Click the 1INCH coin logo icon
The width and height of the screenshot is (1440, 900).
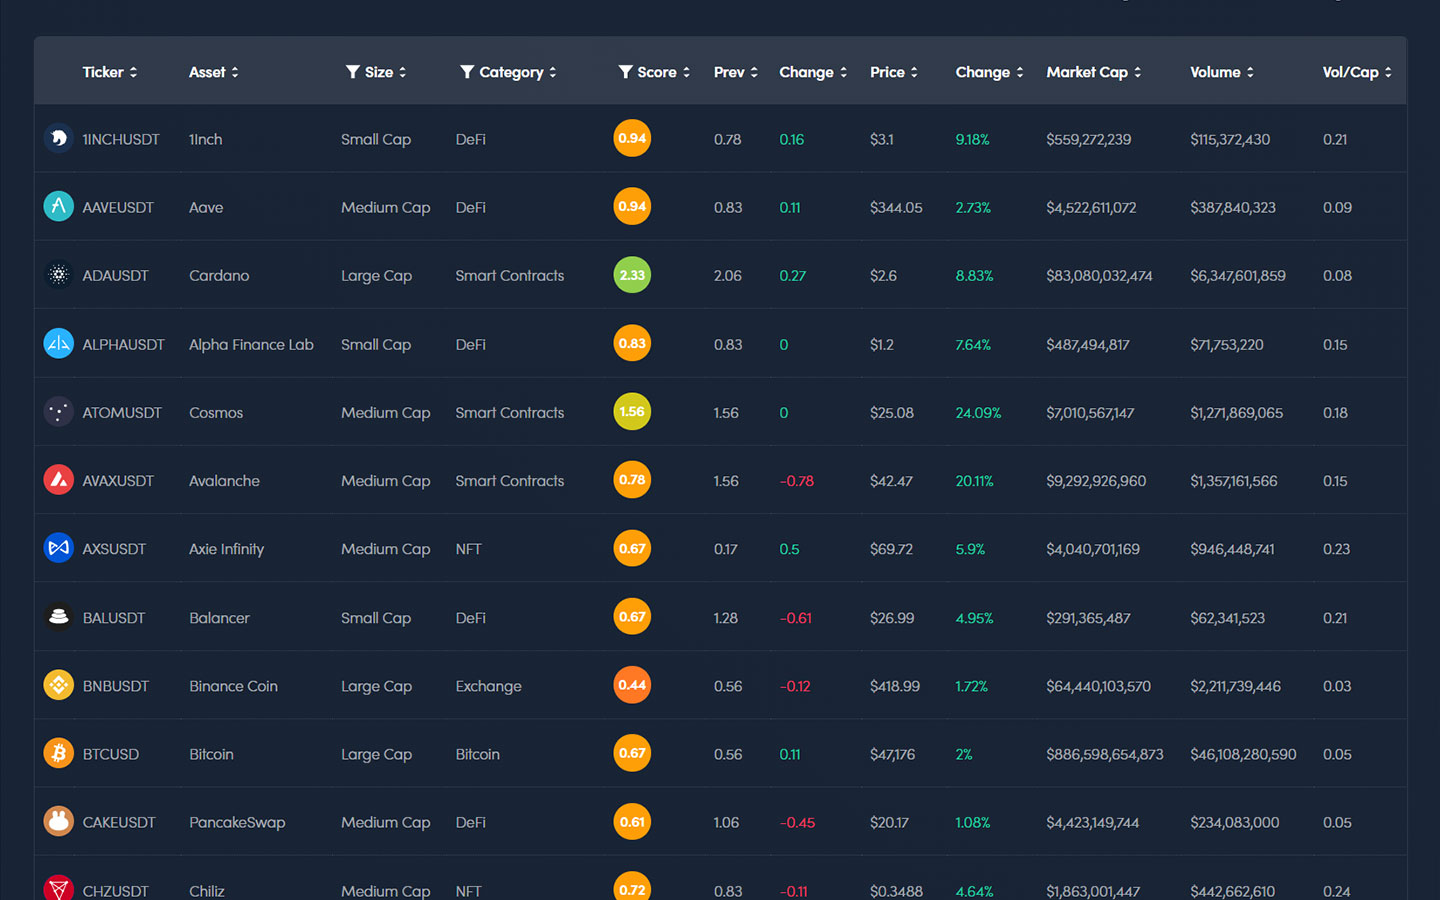tap(58, 138)
